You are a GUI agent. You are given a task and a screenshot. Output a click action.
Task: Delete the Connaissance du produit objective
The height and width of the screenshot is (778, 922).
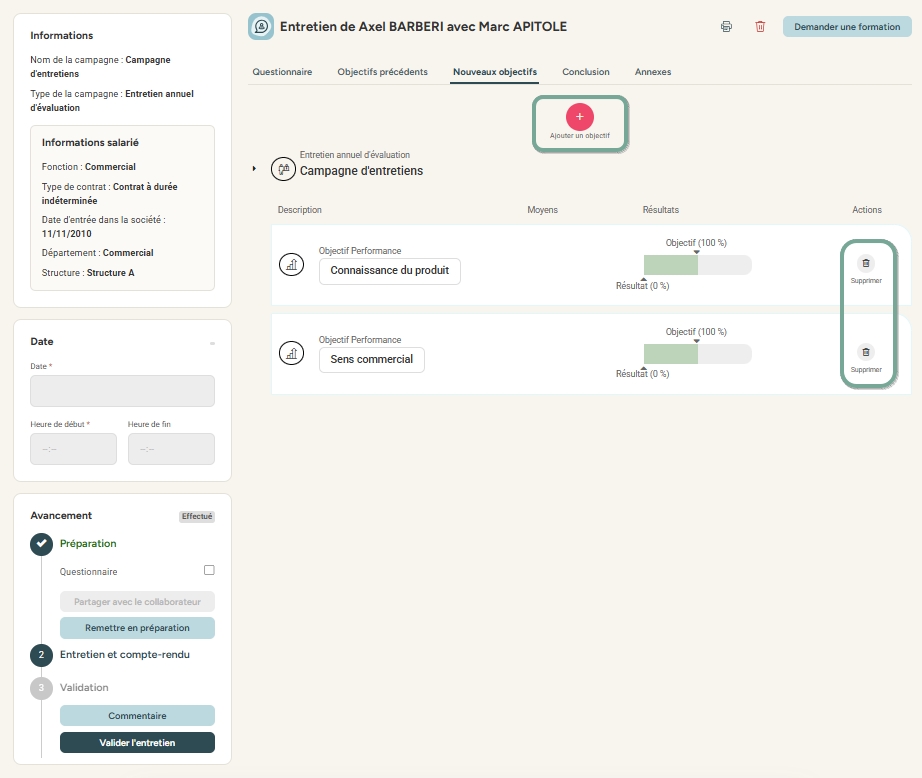(866, 264)
